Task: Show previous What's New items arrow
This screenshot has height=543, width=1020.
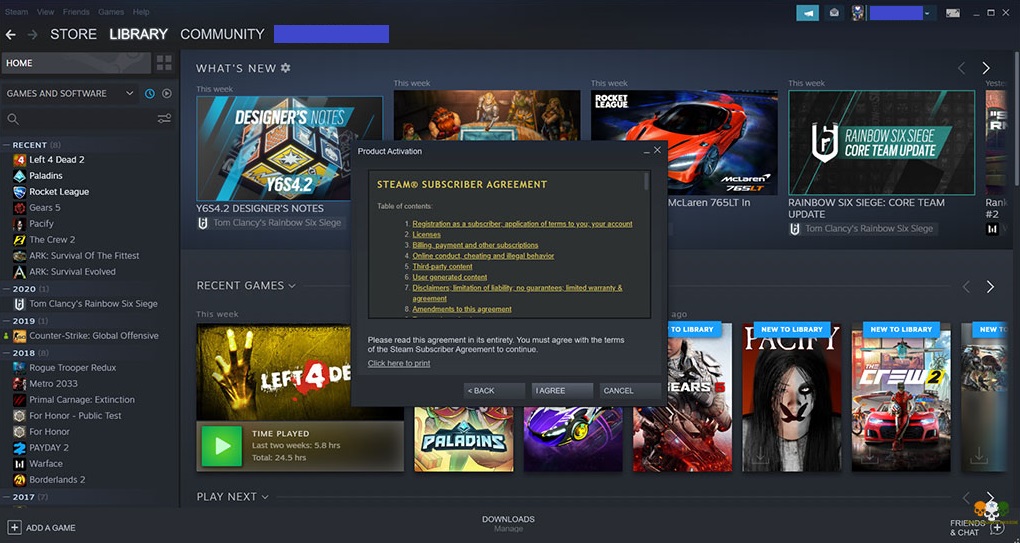Action: click(961, 68)
